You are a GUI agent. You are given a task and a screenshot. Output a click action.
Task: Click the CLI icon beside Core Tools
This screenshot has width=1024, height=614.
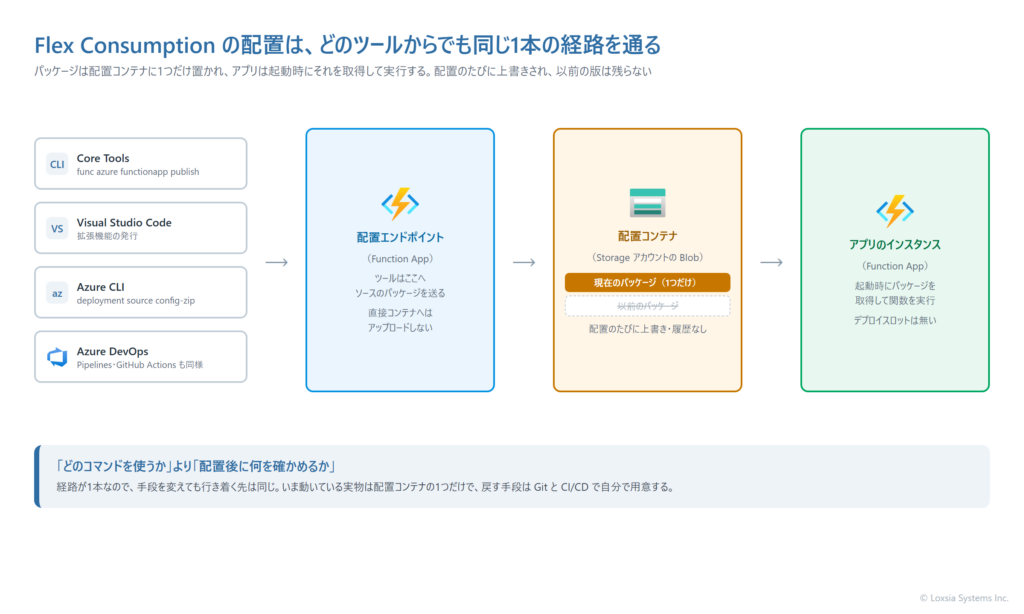point(57,164)
